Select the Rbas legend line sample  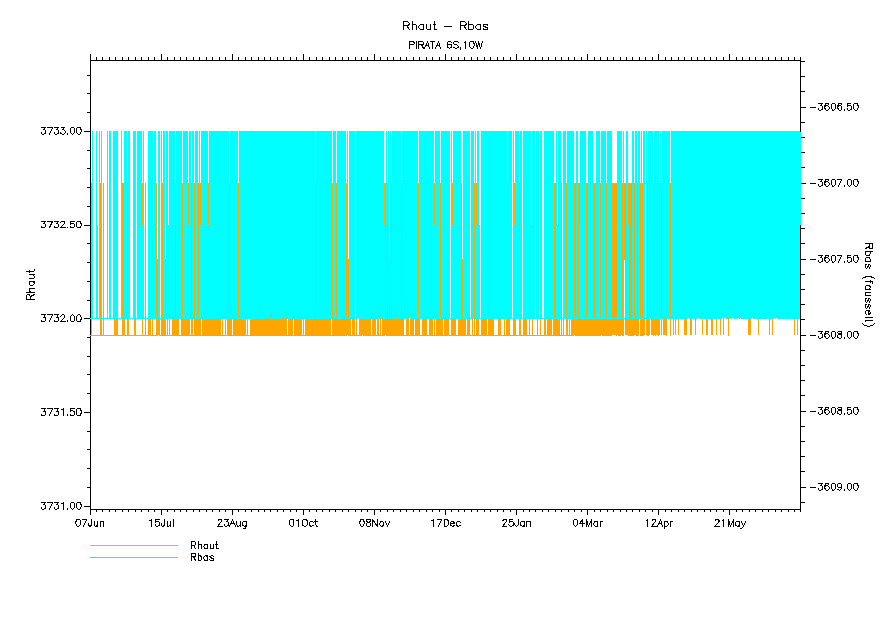133,557
